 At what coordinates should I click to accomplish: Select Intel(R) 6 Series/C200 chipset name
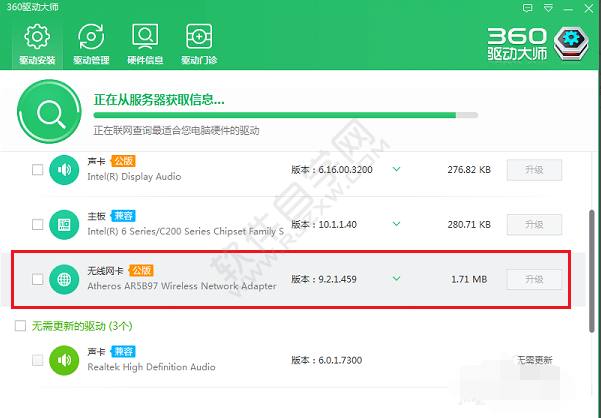(186, 232)
